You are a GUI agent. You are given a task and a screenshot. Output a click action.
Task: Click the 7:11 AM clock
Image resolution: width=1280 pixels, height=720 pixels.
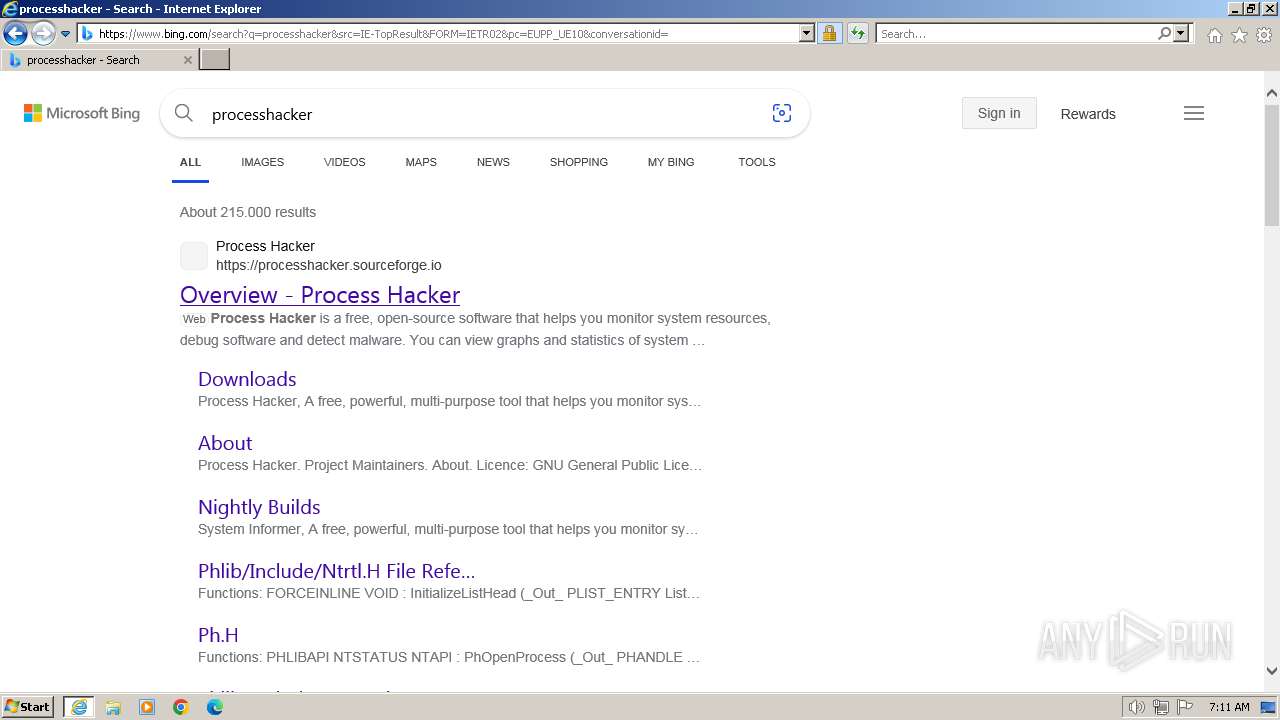tap(1230, 707)
